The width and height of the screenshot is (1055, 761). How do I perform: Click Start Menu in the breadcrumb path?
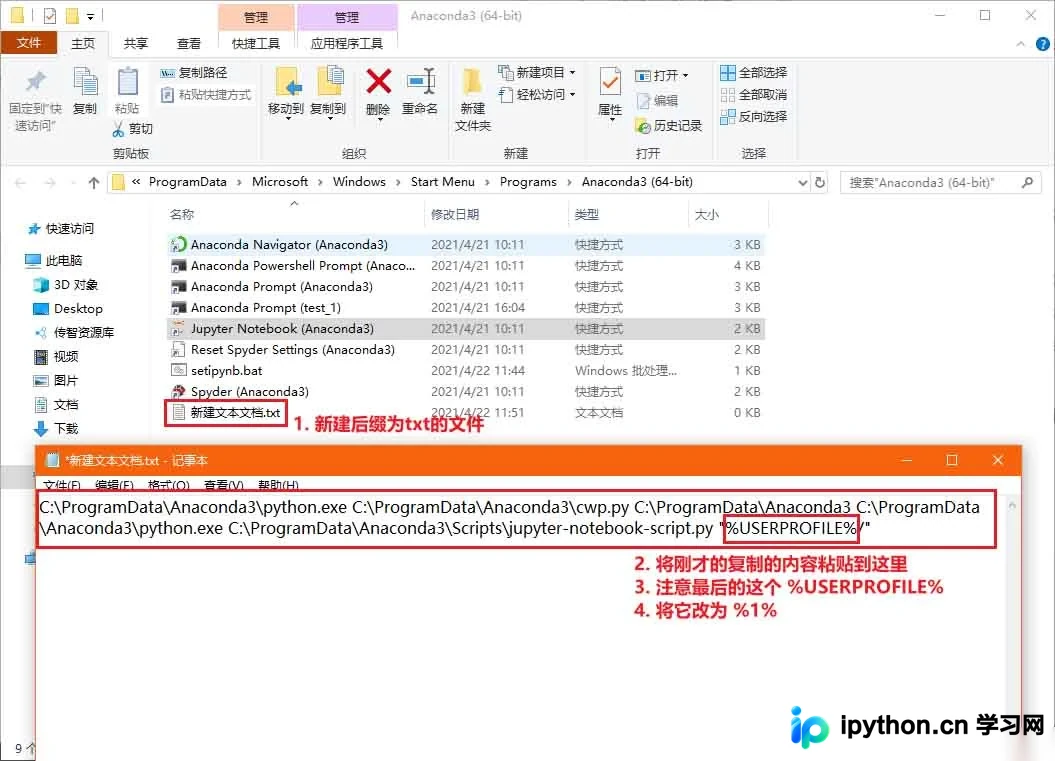443,182
